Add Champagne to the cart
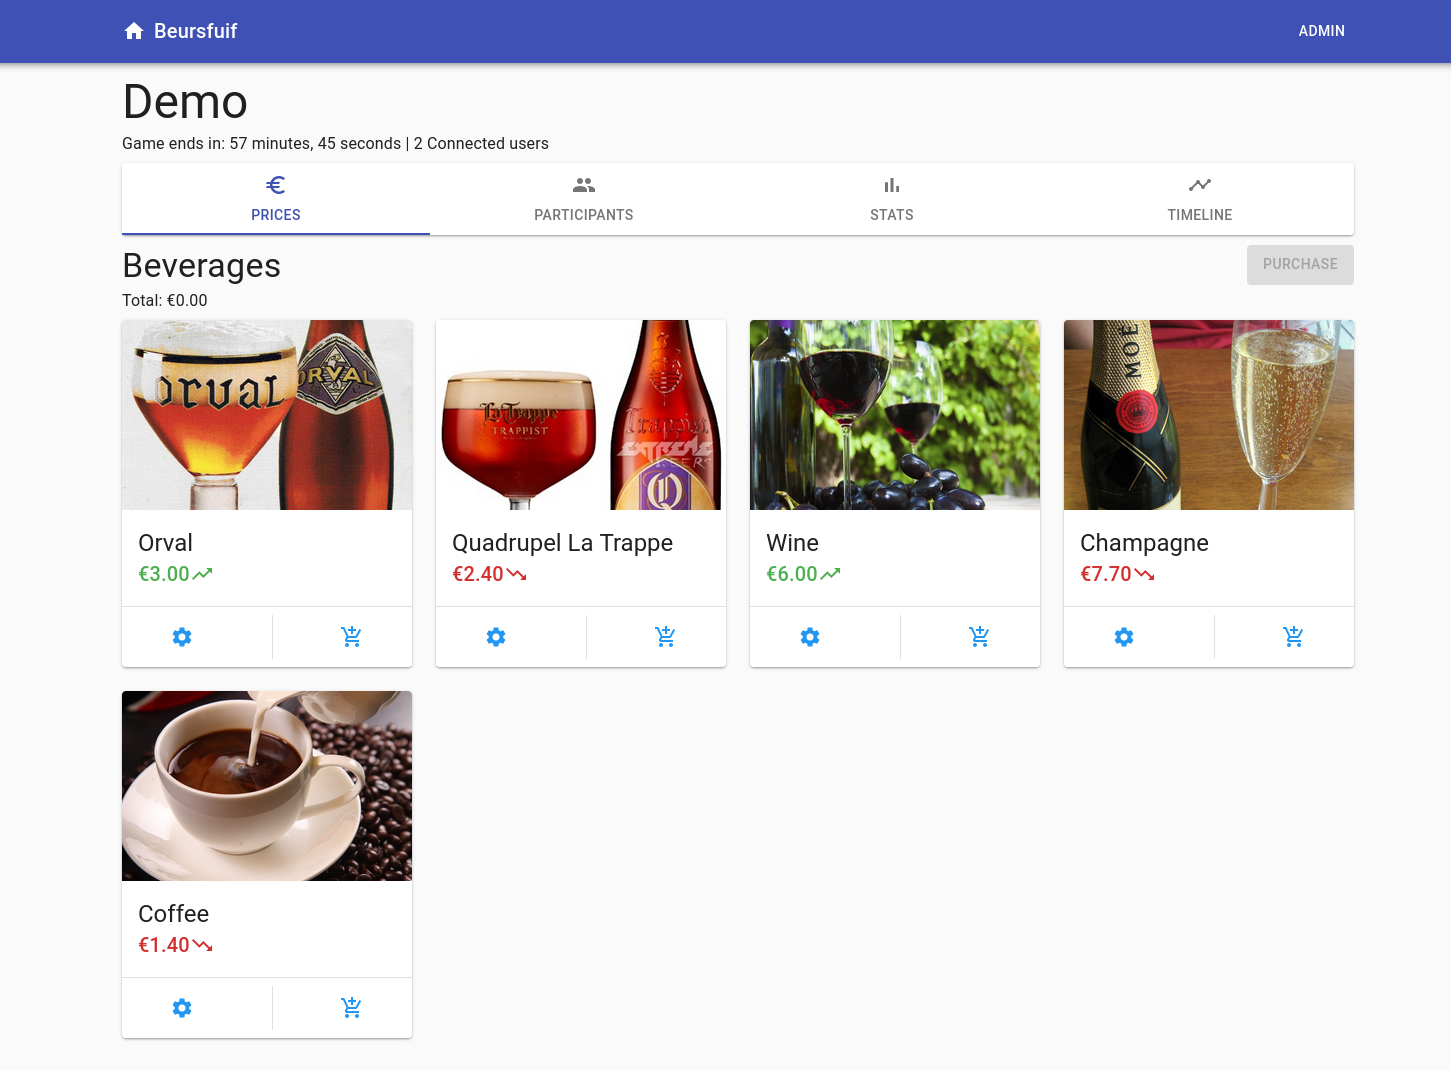This screenshot has width=1451, height=1071. tap(1293, 636)
